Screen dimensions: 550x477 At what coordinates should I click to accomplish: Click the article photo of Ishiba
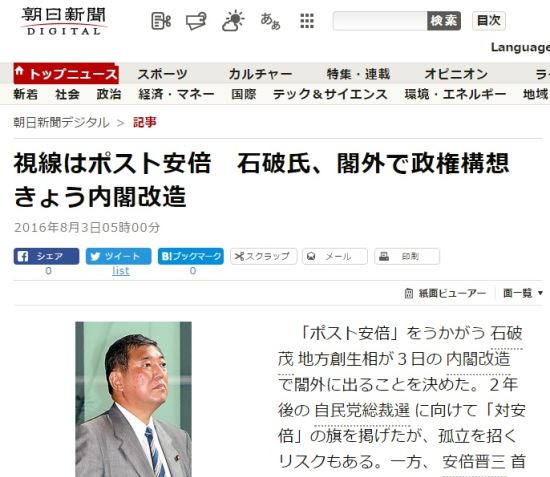(133, 399)
